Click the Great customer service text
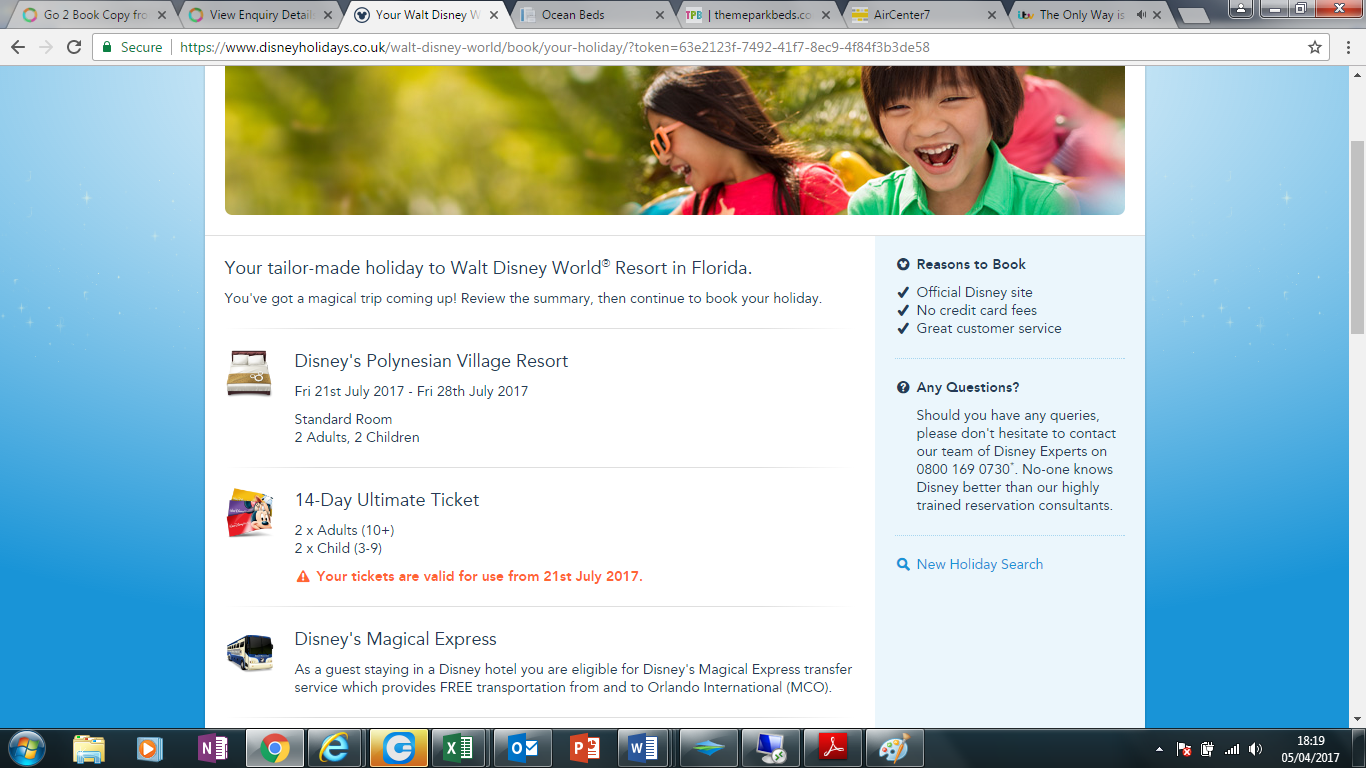Image resolution: width=1366 pixels, height=768 pixels. [x=989, y=329]
